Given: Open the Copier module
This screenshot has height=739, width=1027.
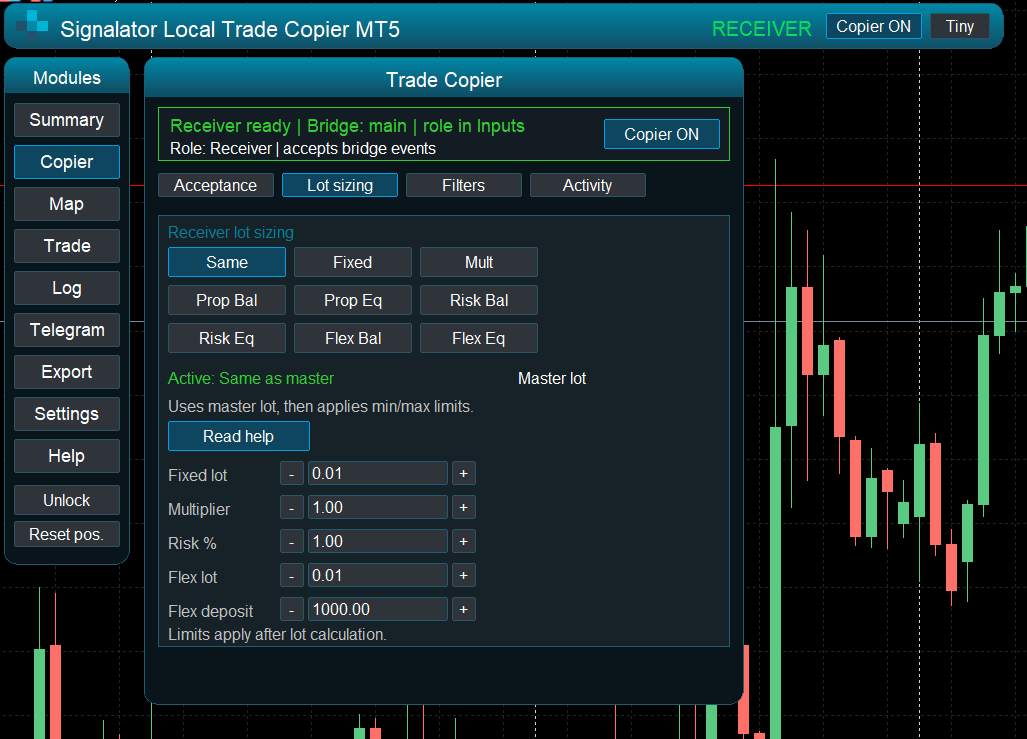Looking at the screenshot, I should click(67, 162).
